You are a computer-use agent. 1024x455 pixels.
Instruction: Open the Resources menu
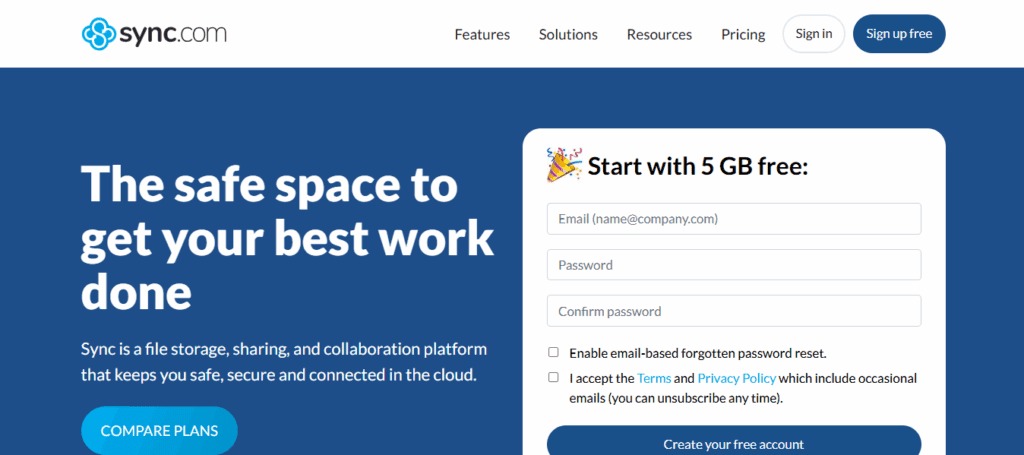(x=659, y=35)
